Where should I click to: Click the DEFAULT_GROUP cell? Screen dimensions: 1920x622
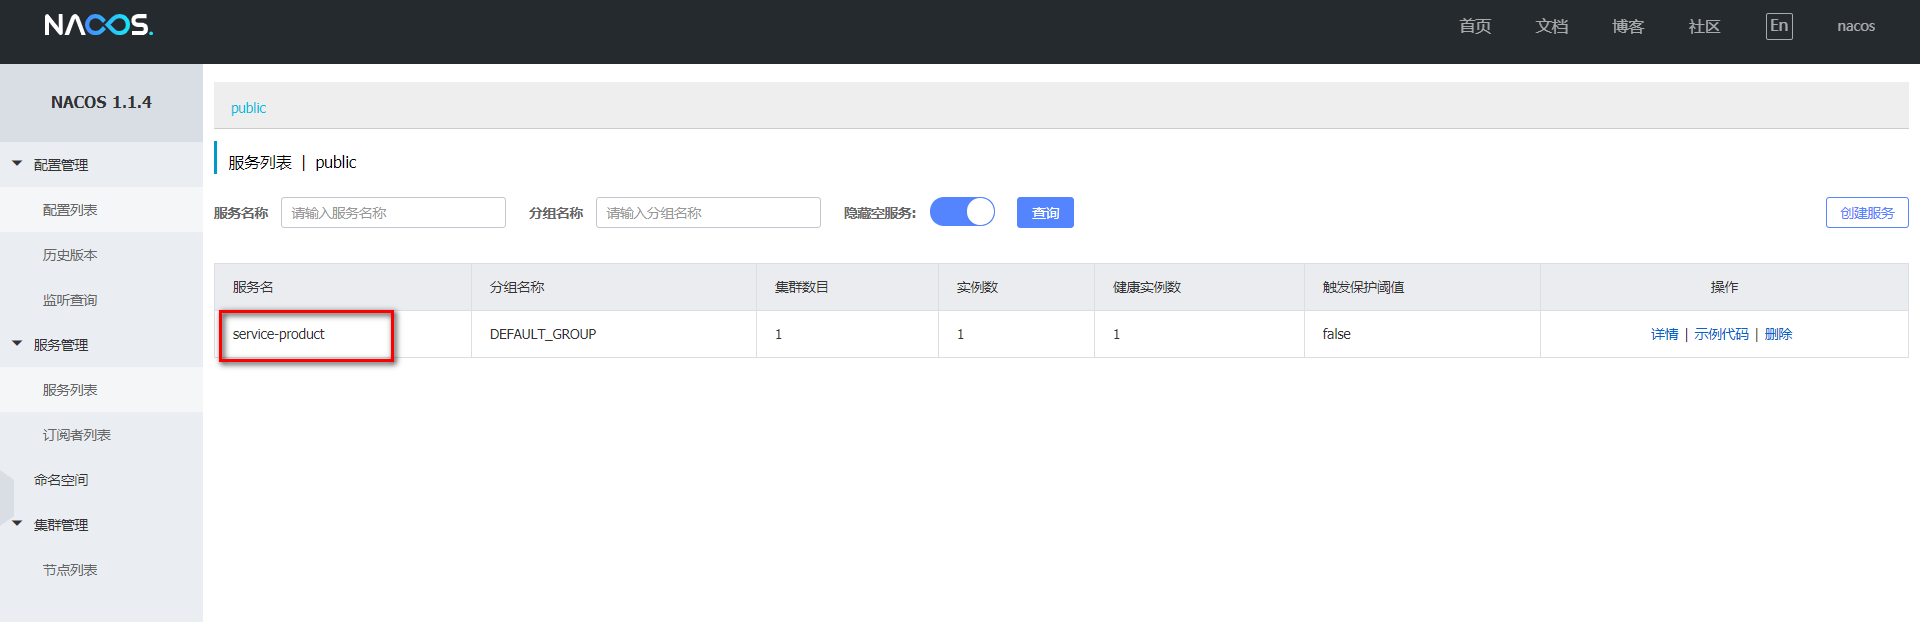click(x=614, y=334)
